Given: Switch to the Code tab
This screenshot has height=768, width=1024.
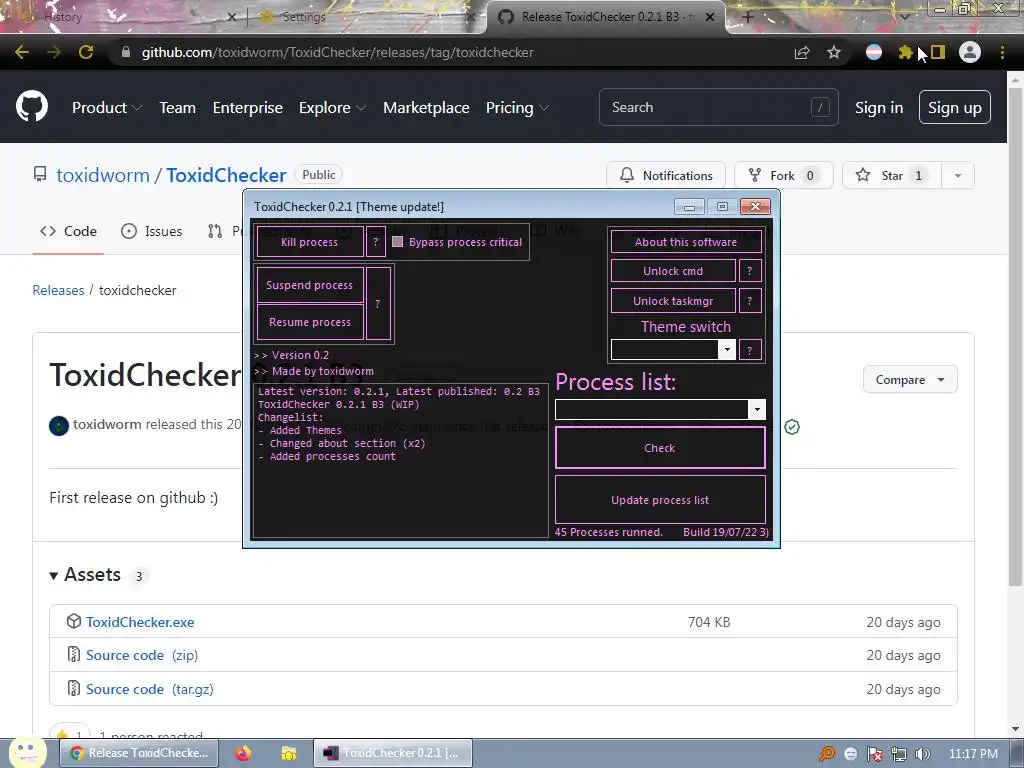Looking at the screenshot, I should [68, 231].
